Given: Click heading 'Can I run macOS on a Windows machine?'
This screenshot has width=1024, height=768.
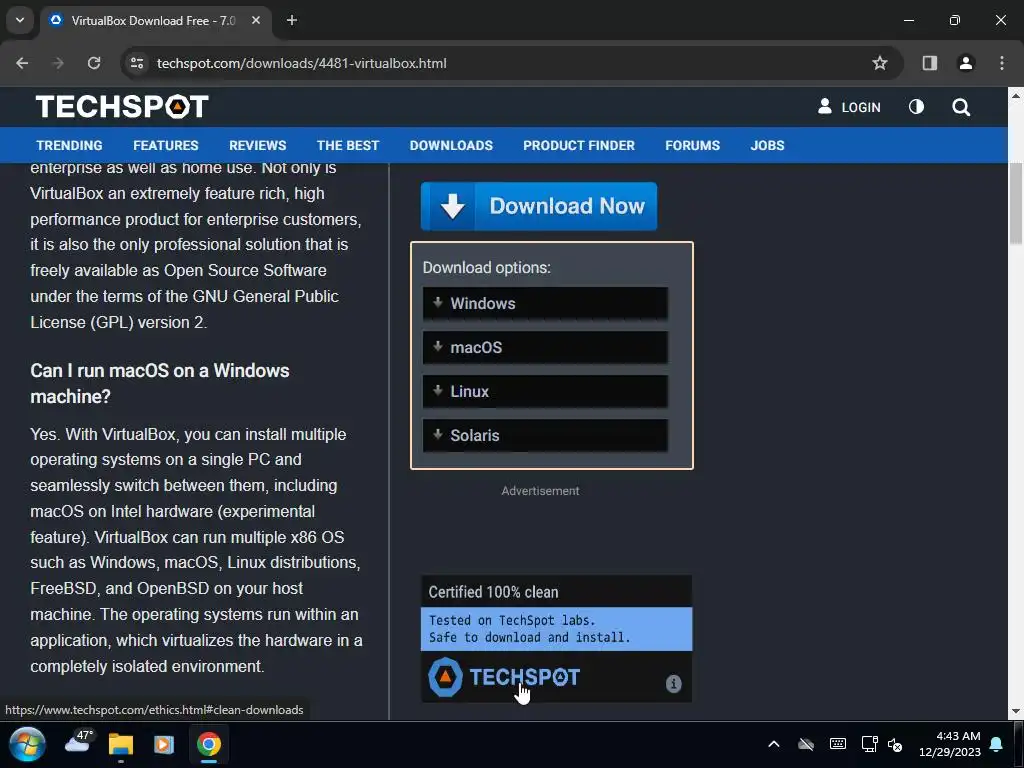Looking at the screenshot, I should tap(160, 383).
